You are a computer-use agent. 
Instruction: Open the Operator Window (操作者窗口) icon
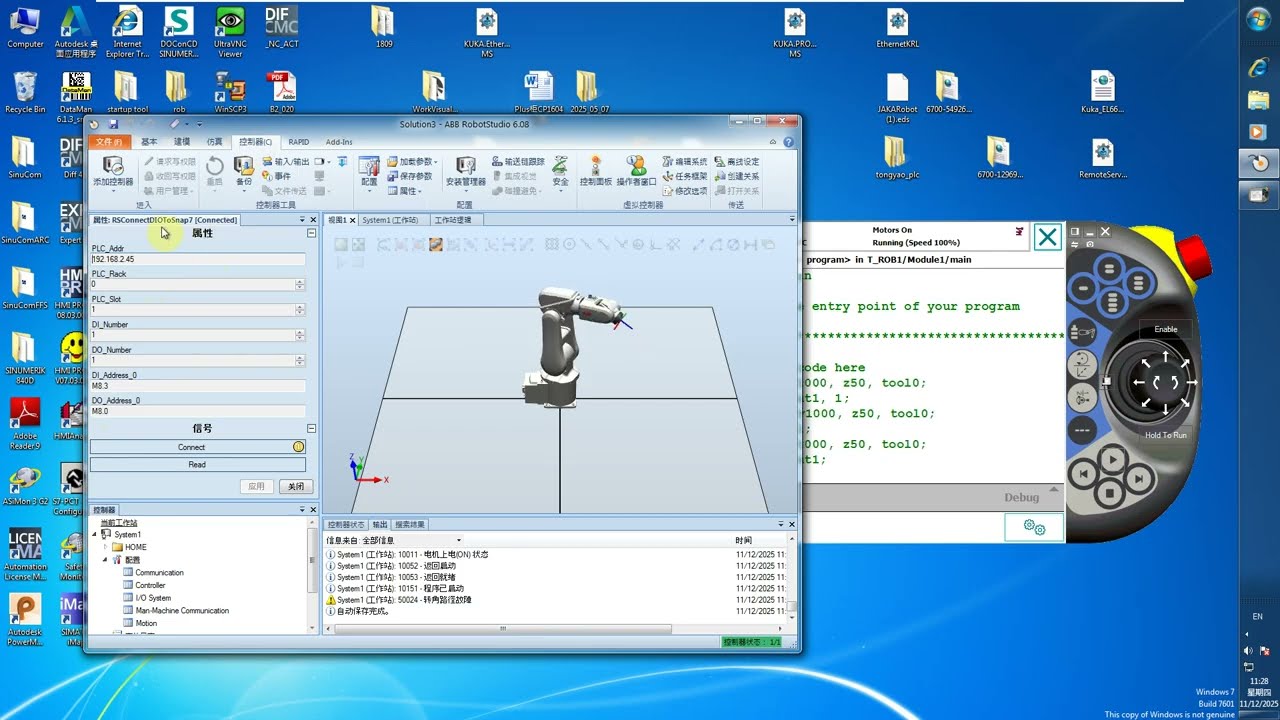tap(636, 171)
